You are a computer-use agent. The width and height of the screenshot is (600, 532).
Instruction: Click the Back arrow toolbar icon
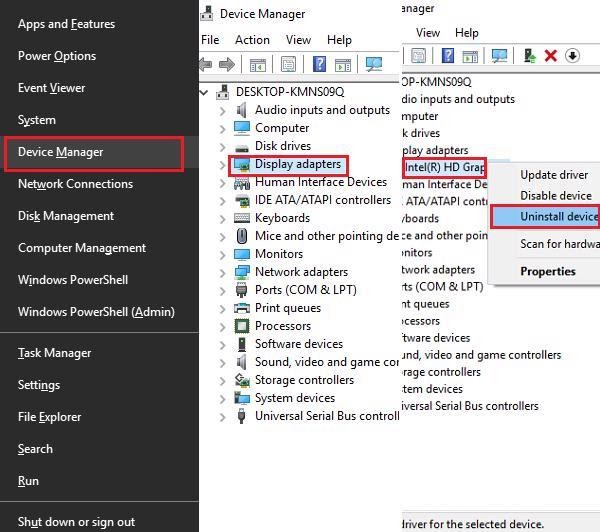pyautogui.click(x=207, y=65)
